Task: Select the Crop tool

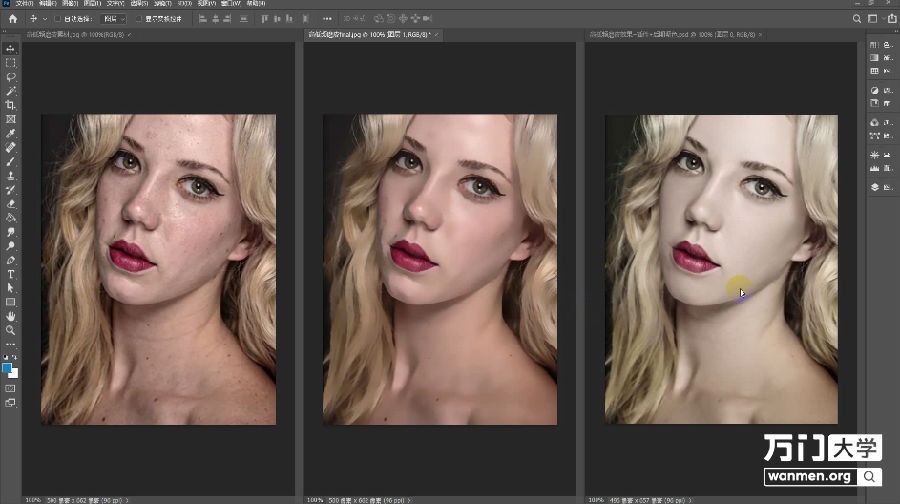Action: [10, 105]
